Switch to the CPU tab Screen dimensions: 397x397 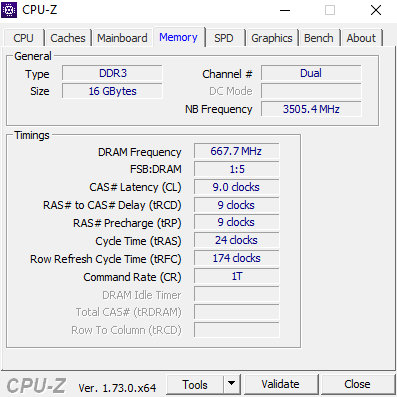pyautogui.click(x=23, y=38)
